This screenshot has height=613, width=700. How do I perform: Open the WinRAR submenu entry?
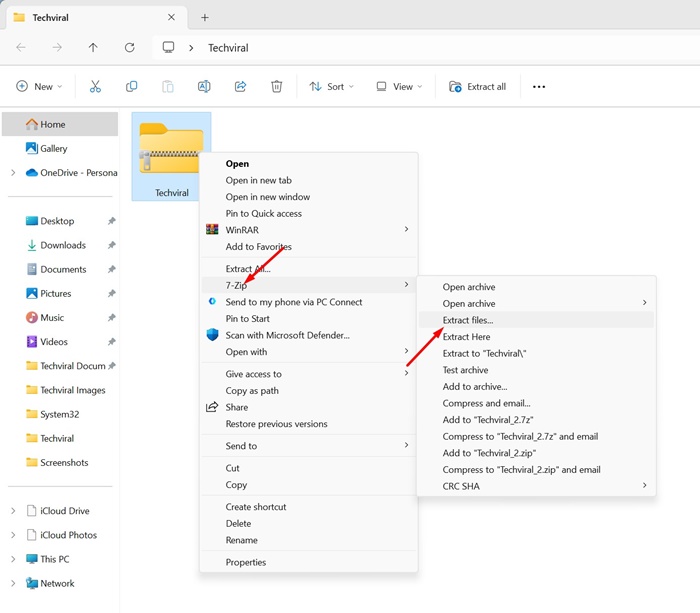[308, 229]
